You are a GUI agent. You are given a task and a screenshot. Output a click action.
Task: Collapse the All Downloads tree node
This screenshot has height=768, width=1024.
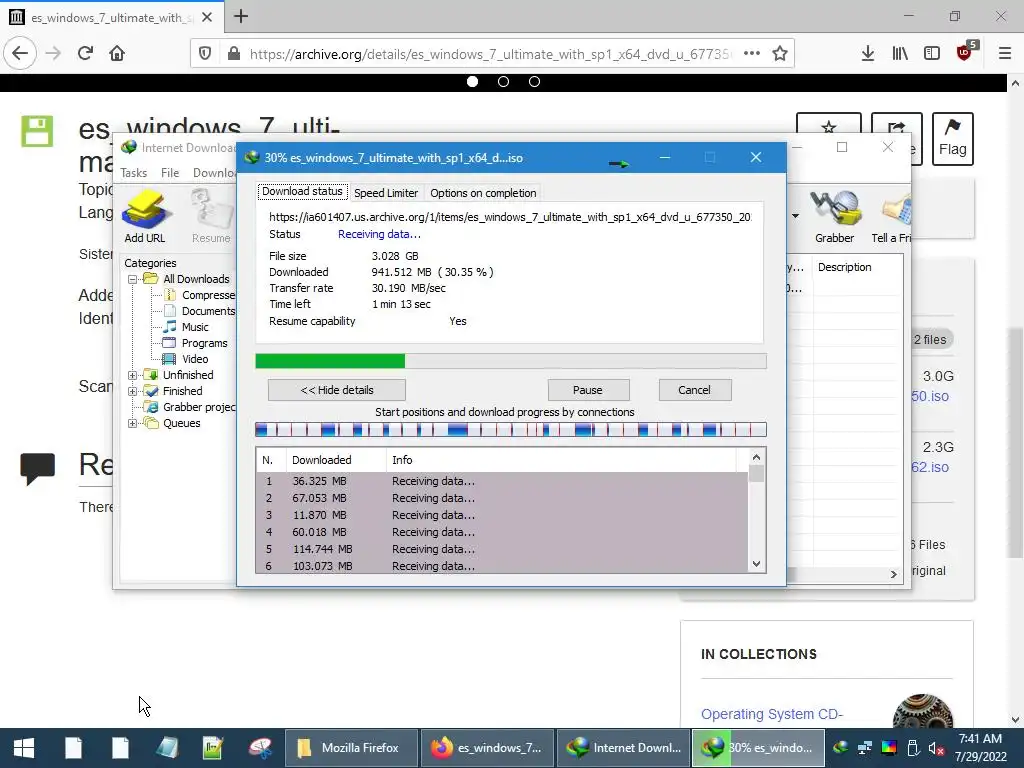[133, 279]
